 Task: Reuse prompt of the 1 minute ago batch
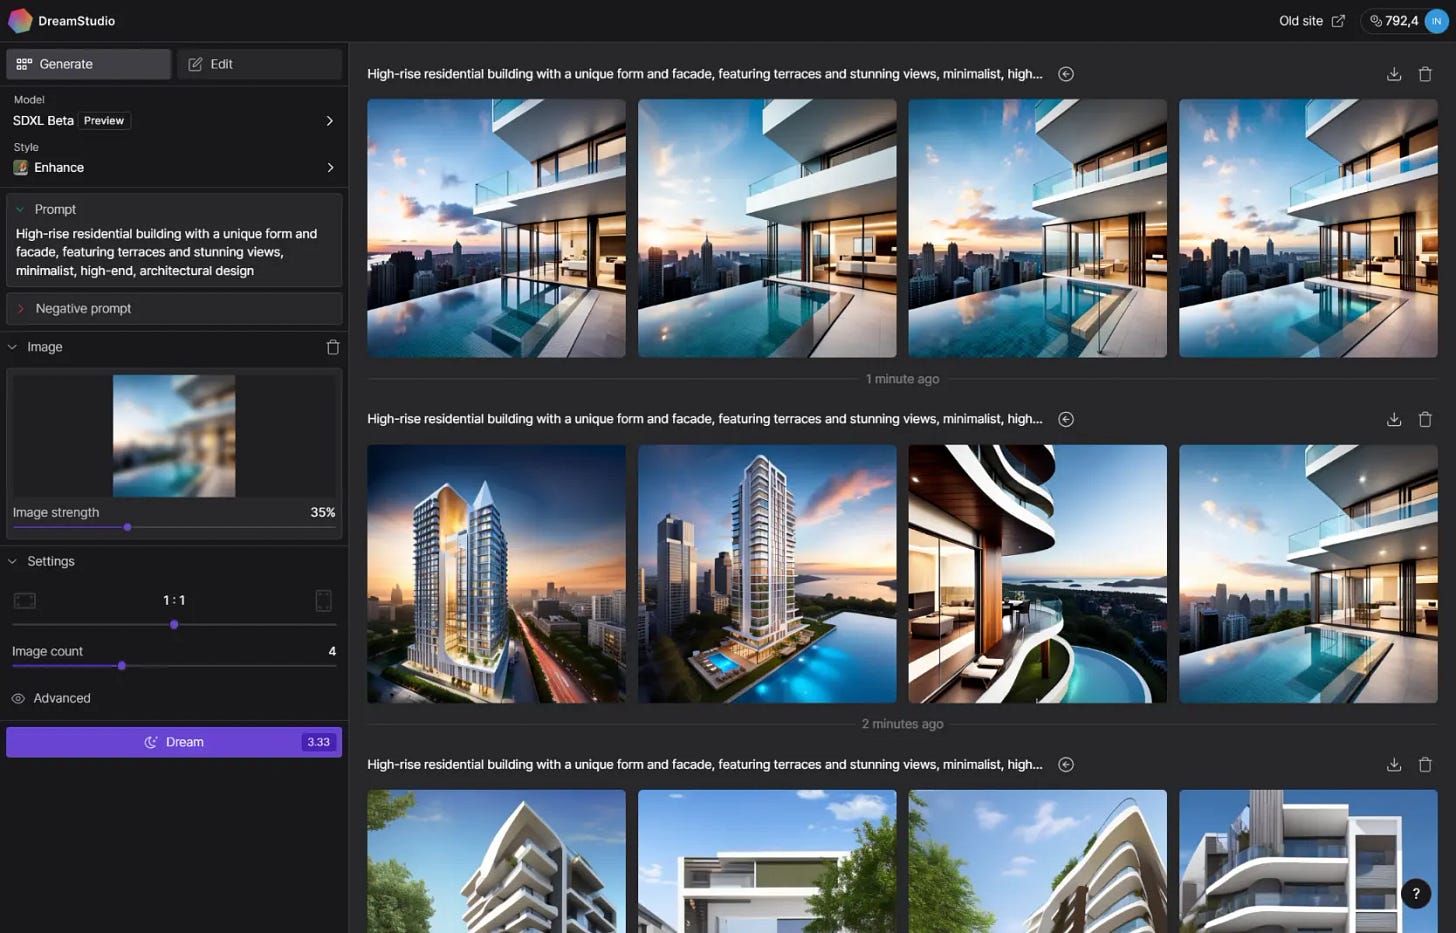pyautogui.click(x=1066, y=74)
